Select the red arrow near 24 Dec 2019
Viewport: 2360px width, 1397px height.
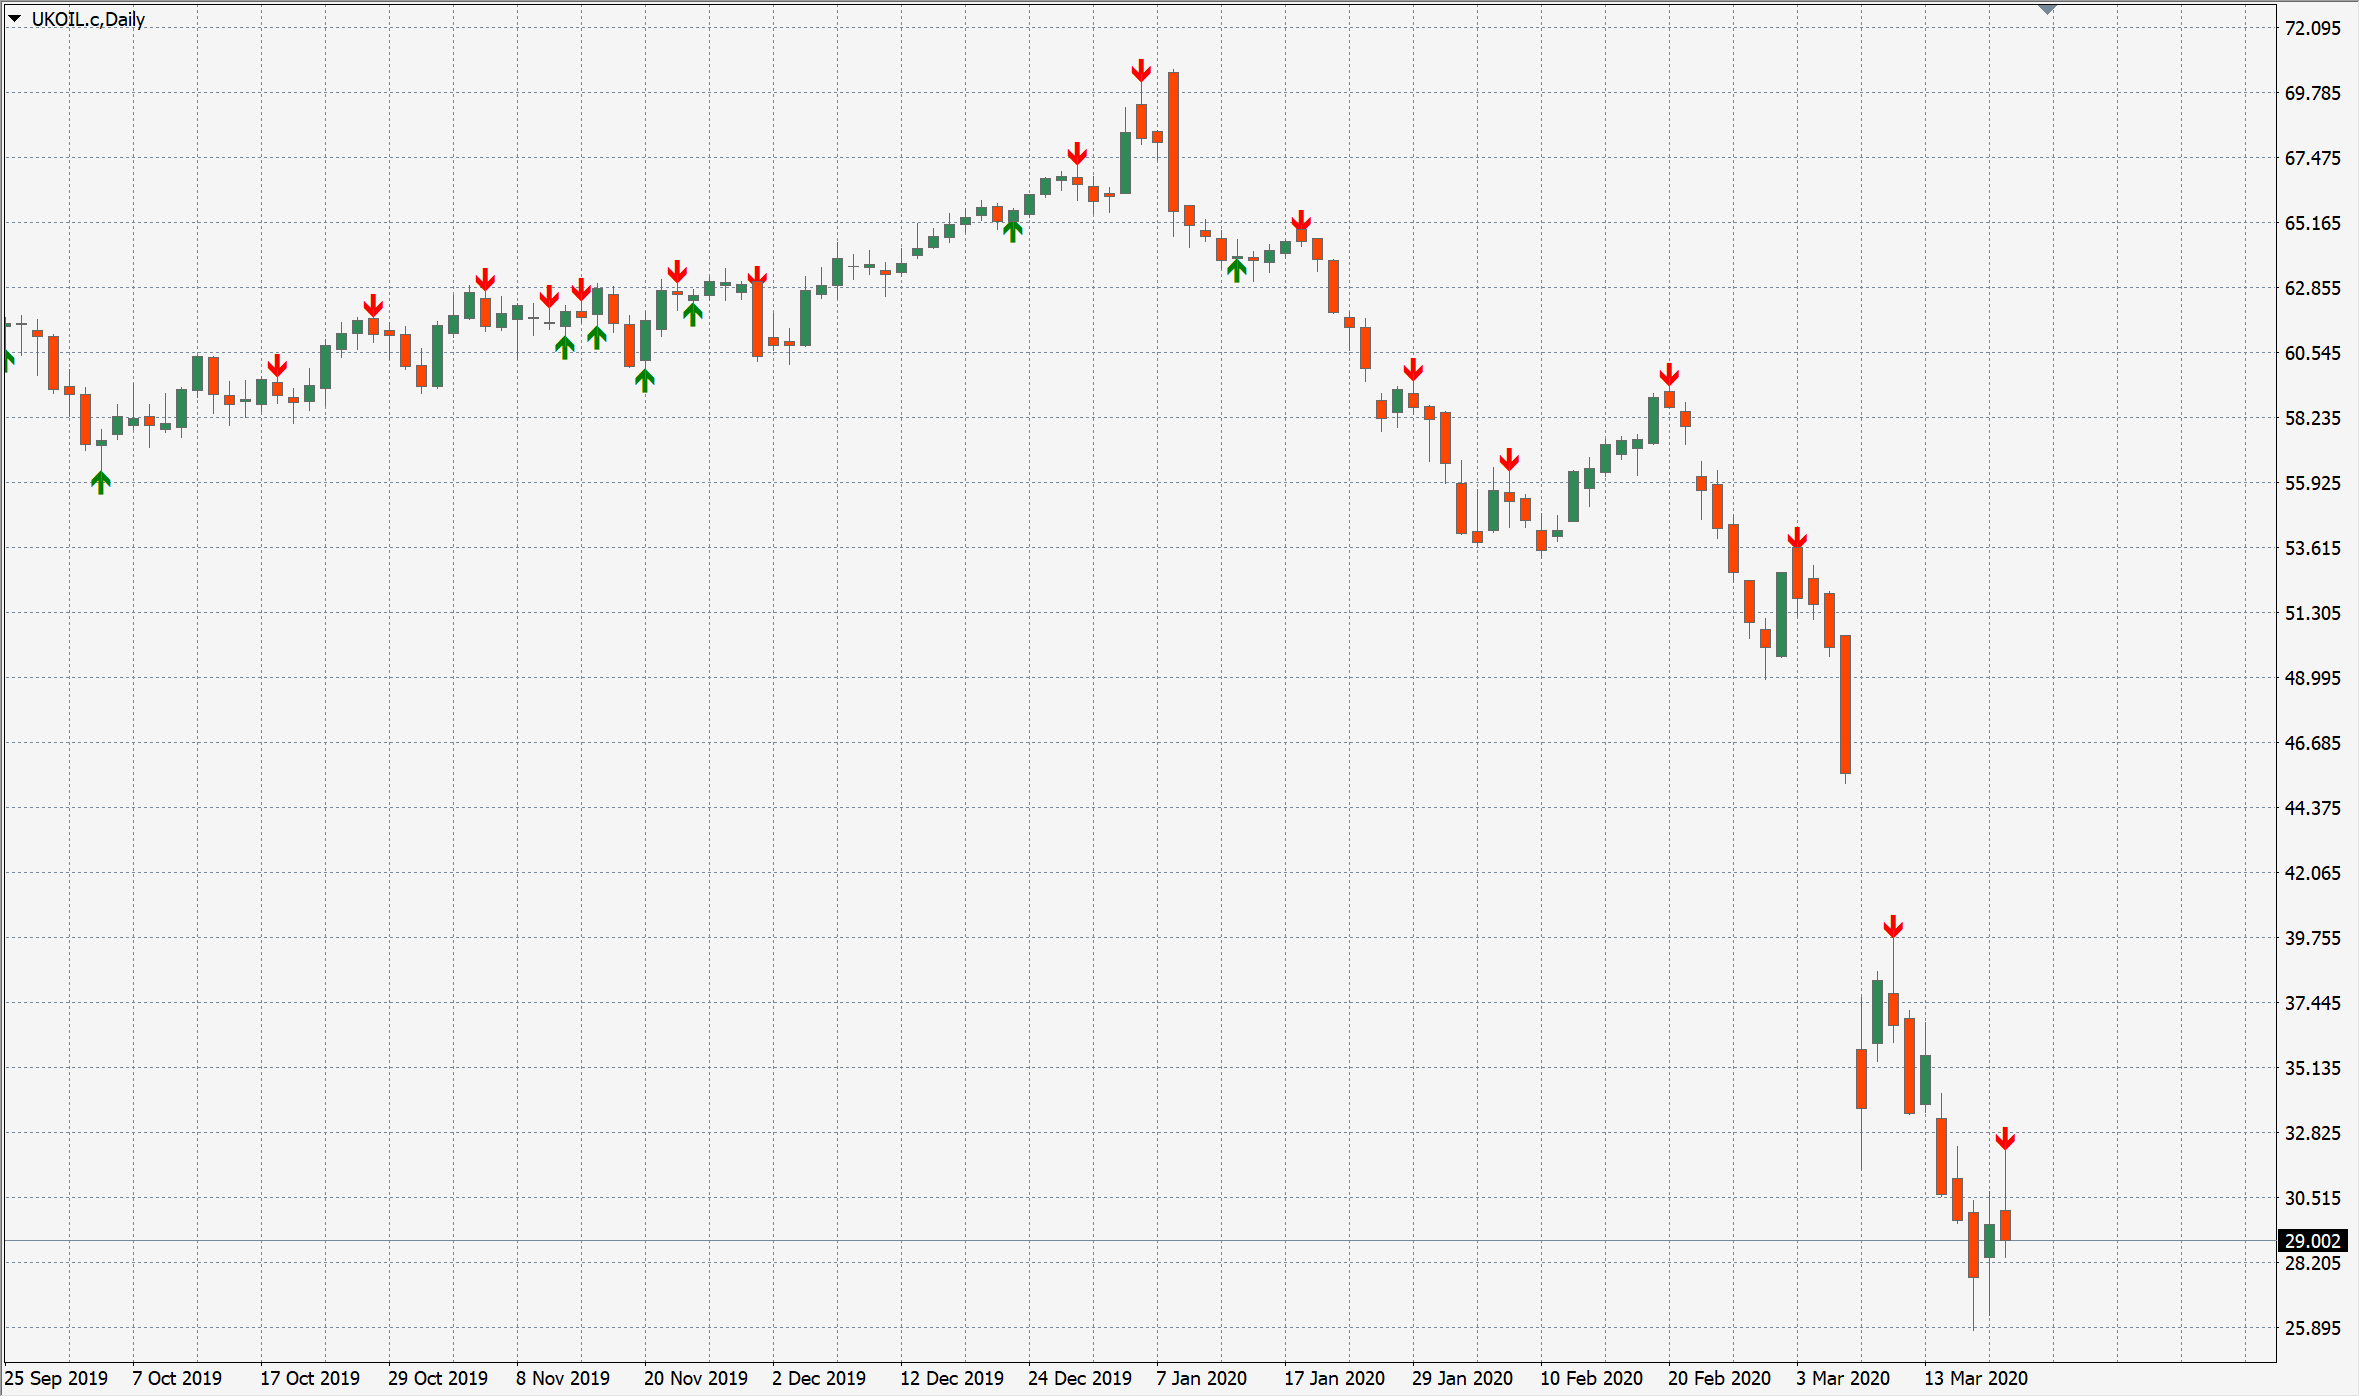[x=1077, y=154]
